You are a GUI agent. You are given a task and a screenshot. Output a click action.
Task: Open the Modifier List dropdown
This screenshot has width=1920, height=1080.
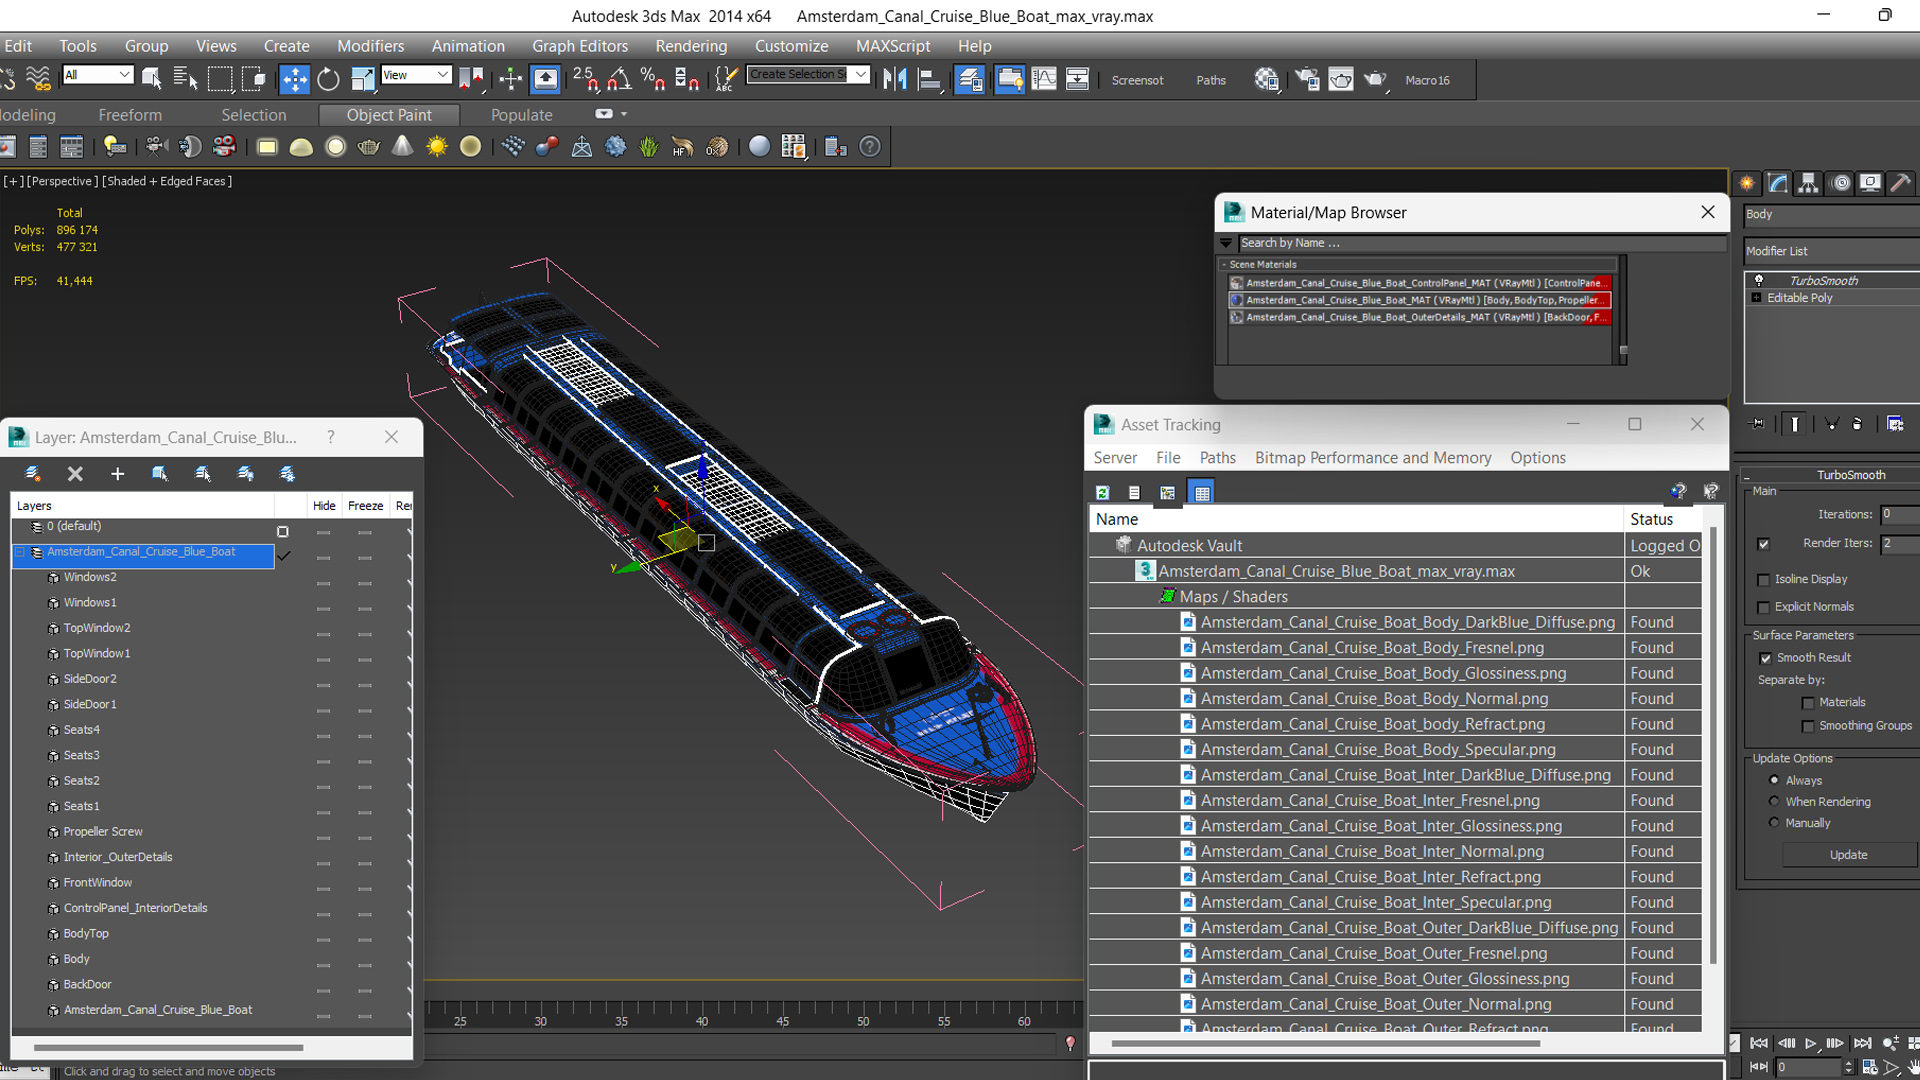pos(1831,251)
